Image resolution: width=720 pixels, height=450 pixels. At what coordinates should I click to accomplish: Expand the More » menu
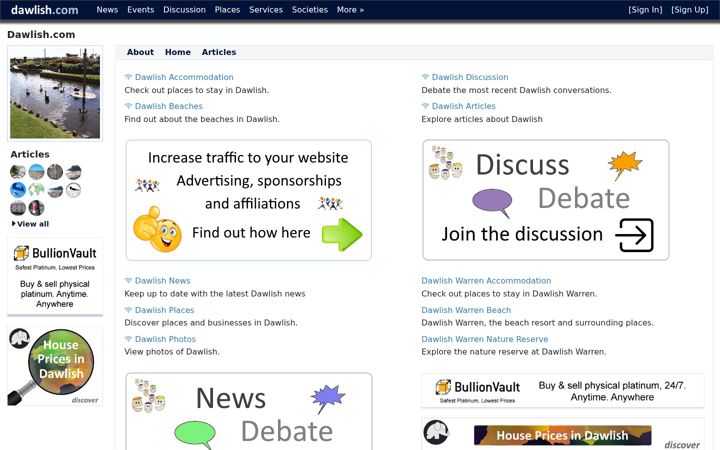click(x=350, y=10)
